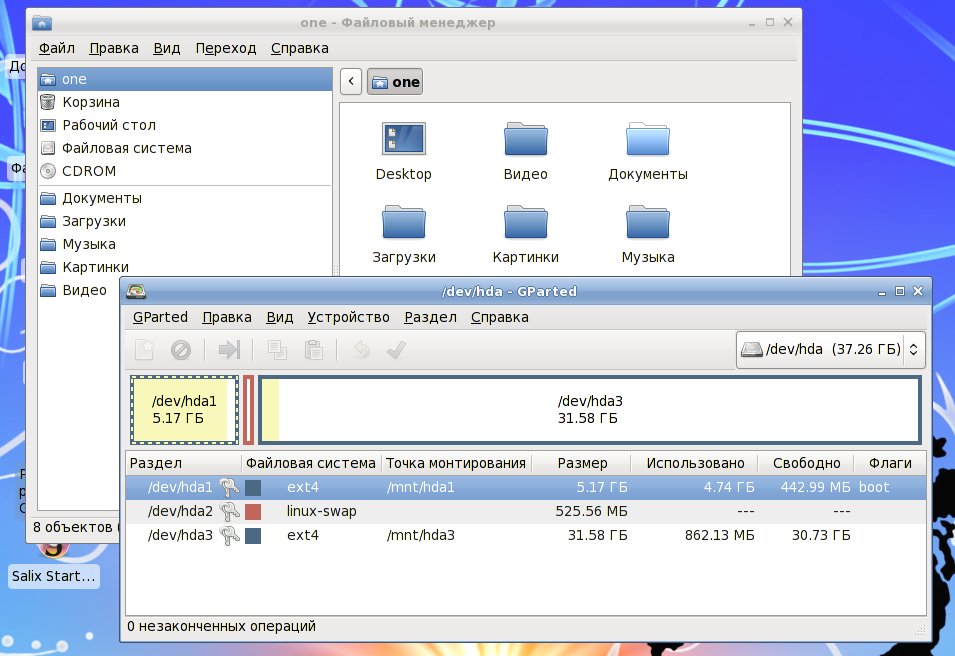Select the /mnt/hda3 mount point cell
Image resolution: width=955 pixels, height=656 pixels.
click(421, 535)
